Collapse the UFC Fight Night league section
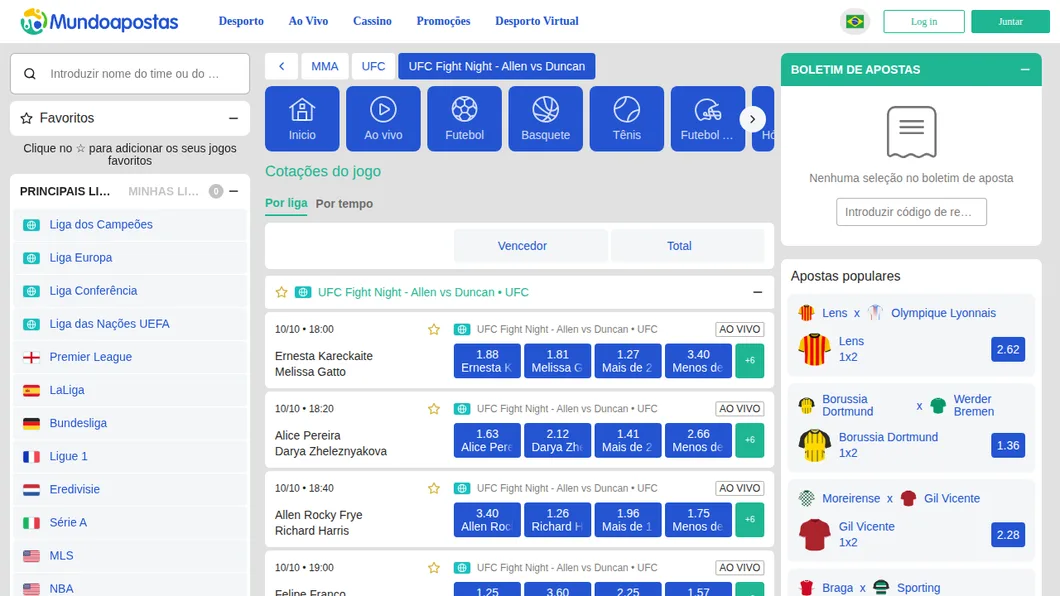The width and height of the screenshot is (1060, 596). pos(757,293)
